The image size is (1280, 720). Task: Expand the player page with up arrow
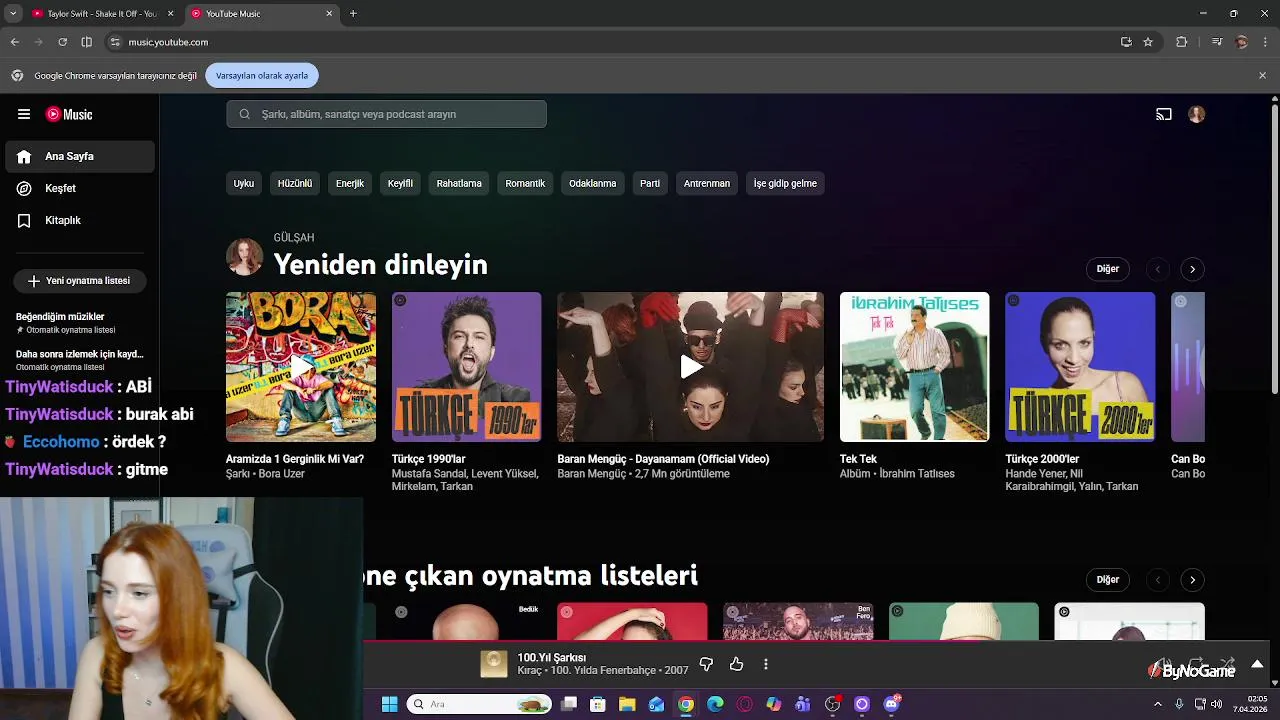1257,664
